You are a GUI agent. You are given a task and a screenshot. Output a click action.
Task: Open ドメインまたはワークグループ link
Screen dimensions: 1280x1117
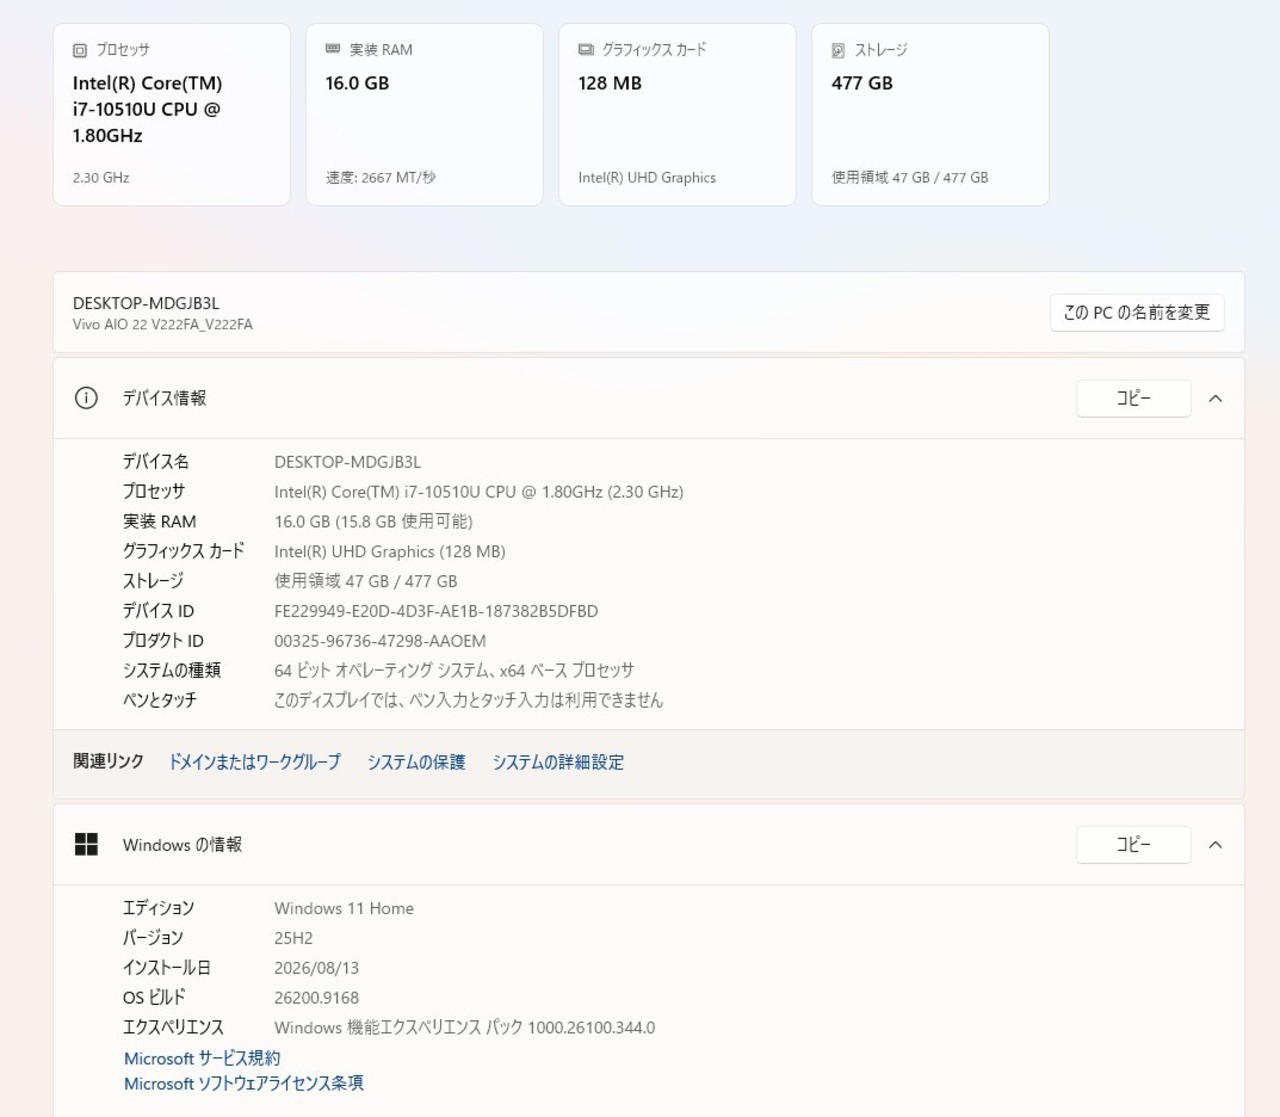click(254, 762)
